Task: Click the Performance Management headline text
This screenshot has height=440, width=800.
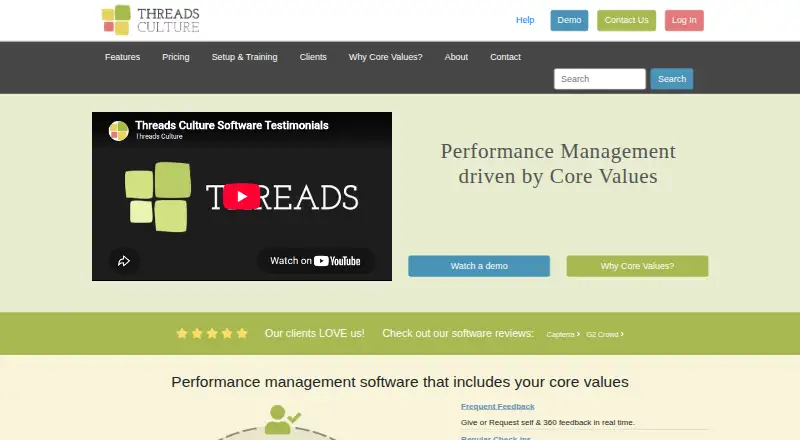Action: pos(558,163)
